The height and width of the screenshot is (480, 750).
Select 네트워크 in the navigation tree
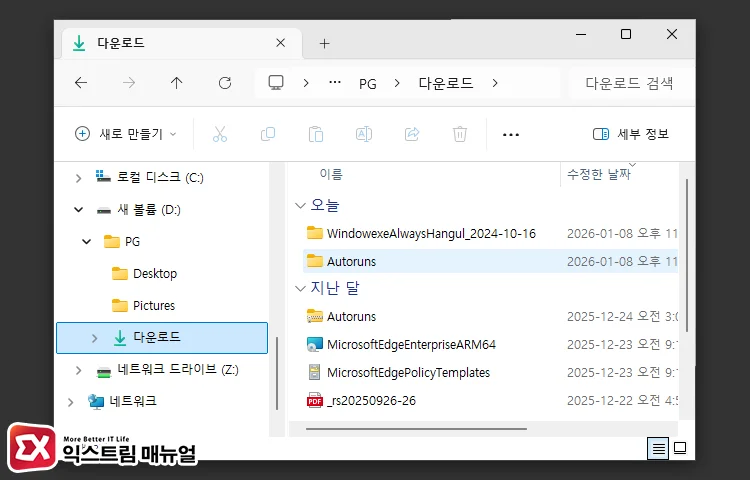[133, 401]
